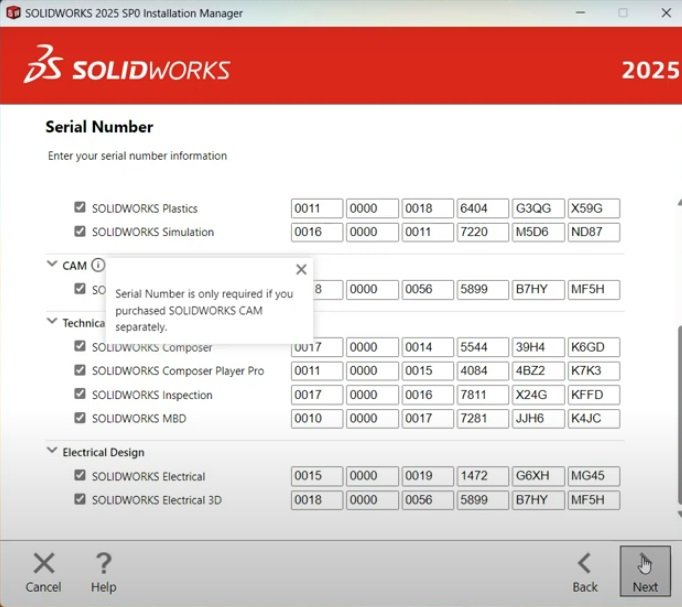Screen dimensions: 682x607
Task: Click the vertical scrollbar thumb of serial list
Action: point(679,415)
